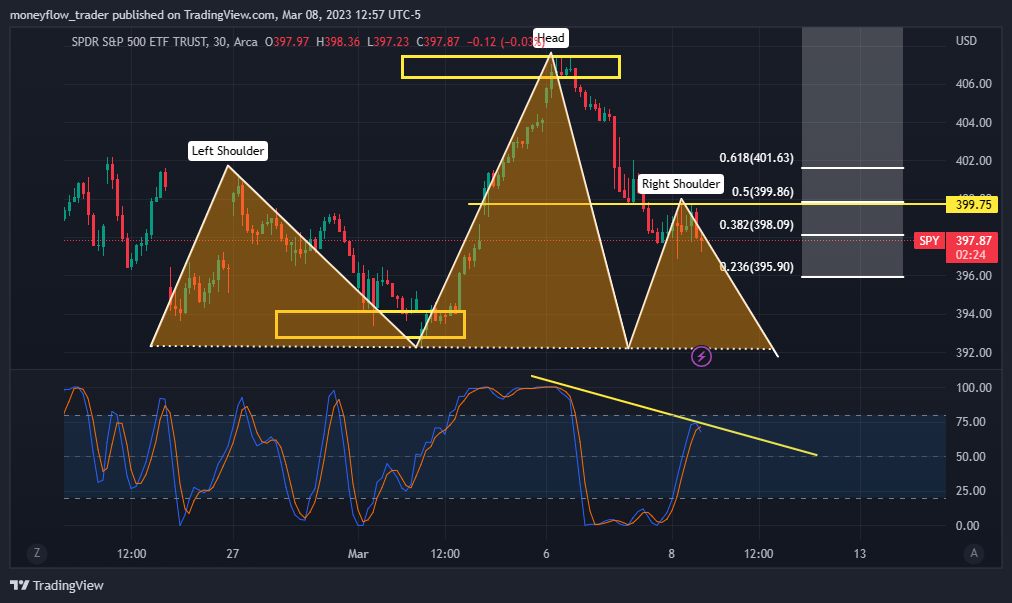
Task: Click the 27 date on time axis
Action: [232, 554]
